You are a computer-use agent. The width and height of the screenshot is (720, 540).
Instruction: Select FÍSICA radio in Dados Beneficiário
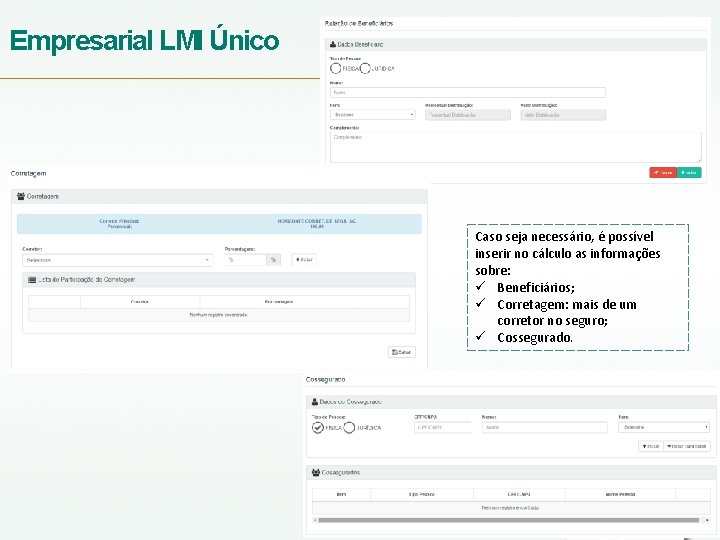(336, 68)
